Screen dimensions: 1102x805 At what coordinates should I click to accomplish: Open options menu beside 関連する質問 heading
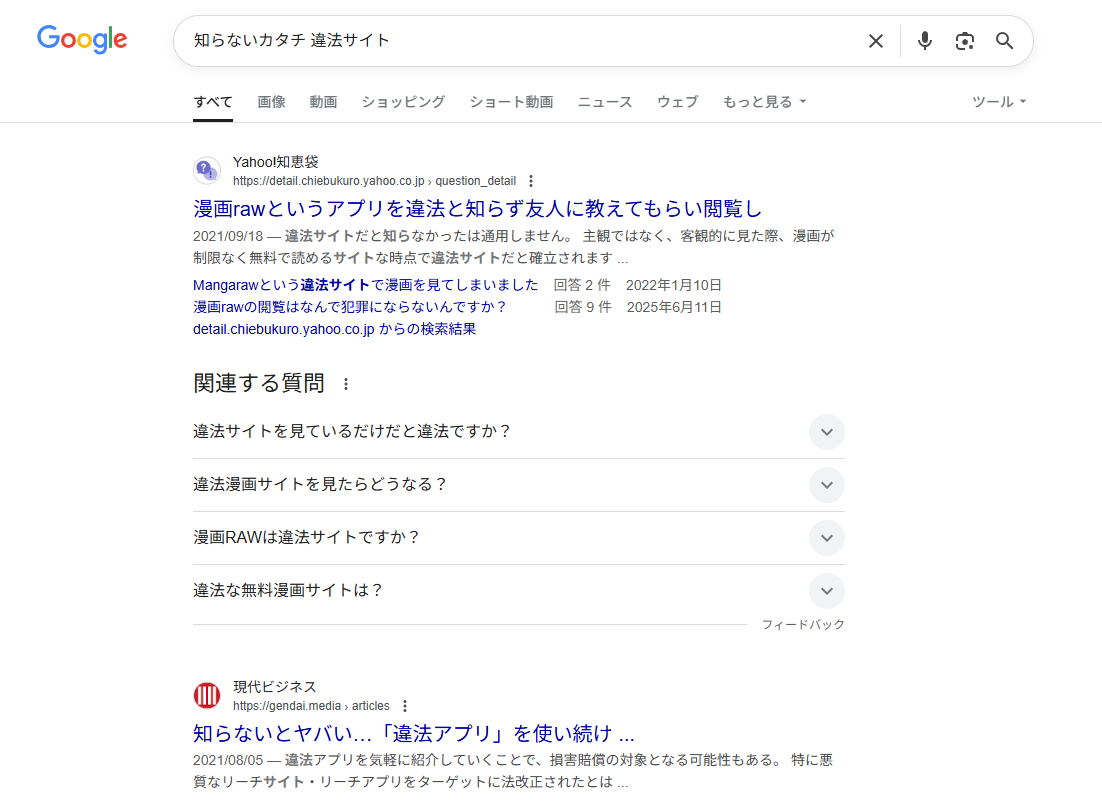coord(345,383)
